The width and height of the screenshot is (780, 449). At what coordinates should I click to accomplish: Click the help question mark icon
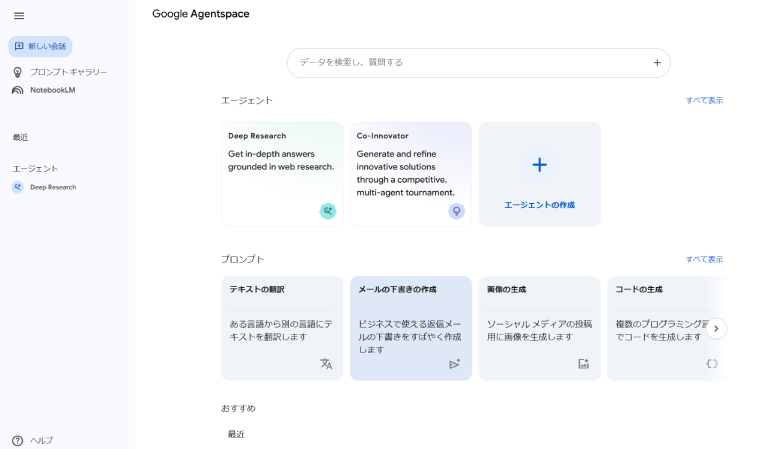pos(17,440)
